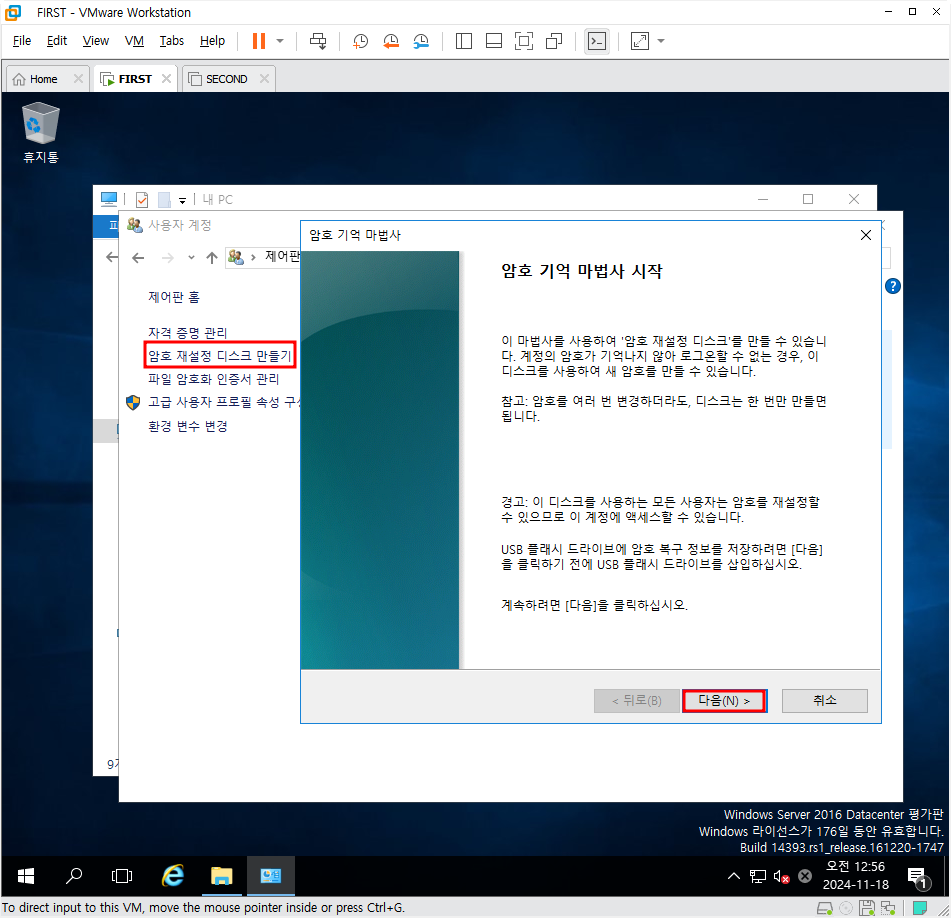Open quick access toolbar dropdown in My PC
The image size is (951, 918).
coord(182,201)
